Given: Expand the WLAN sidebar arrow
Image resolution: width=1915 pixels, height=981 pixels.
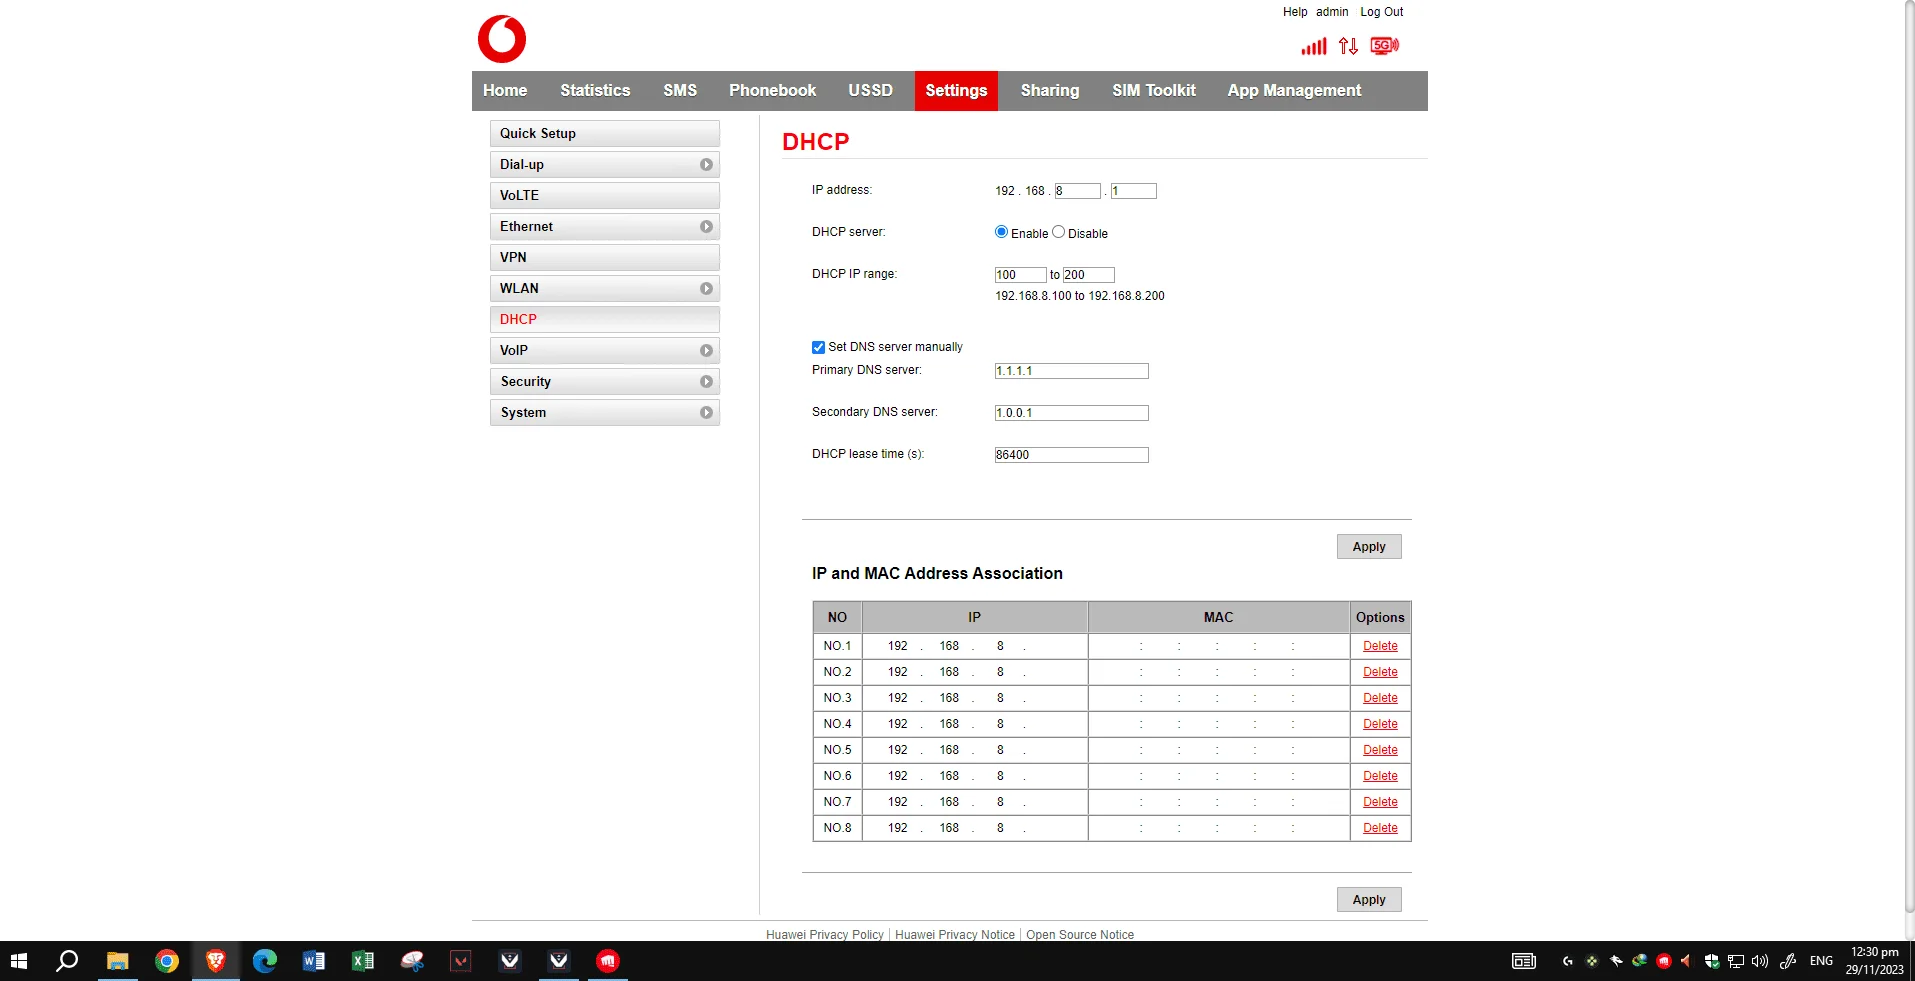Looking at the screenshot, I should (706, 289).
